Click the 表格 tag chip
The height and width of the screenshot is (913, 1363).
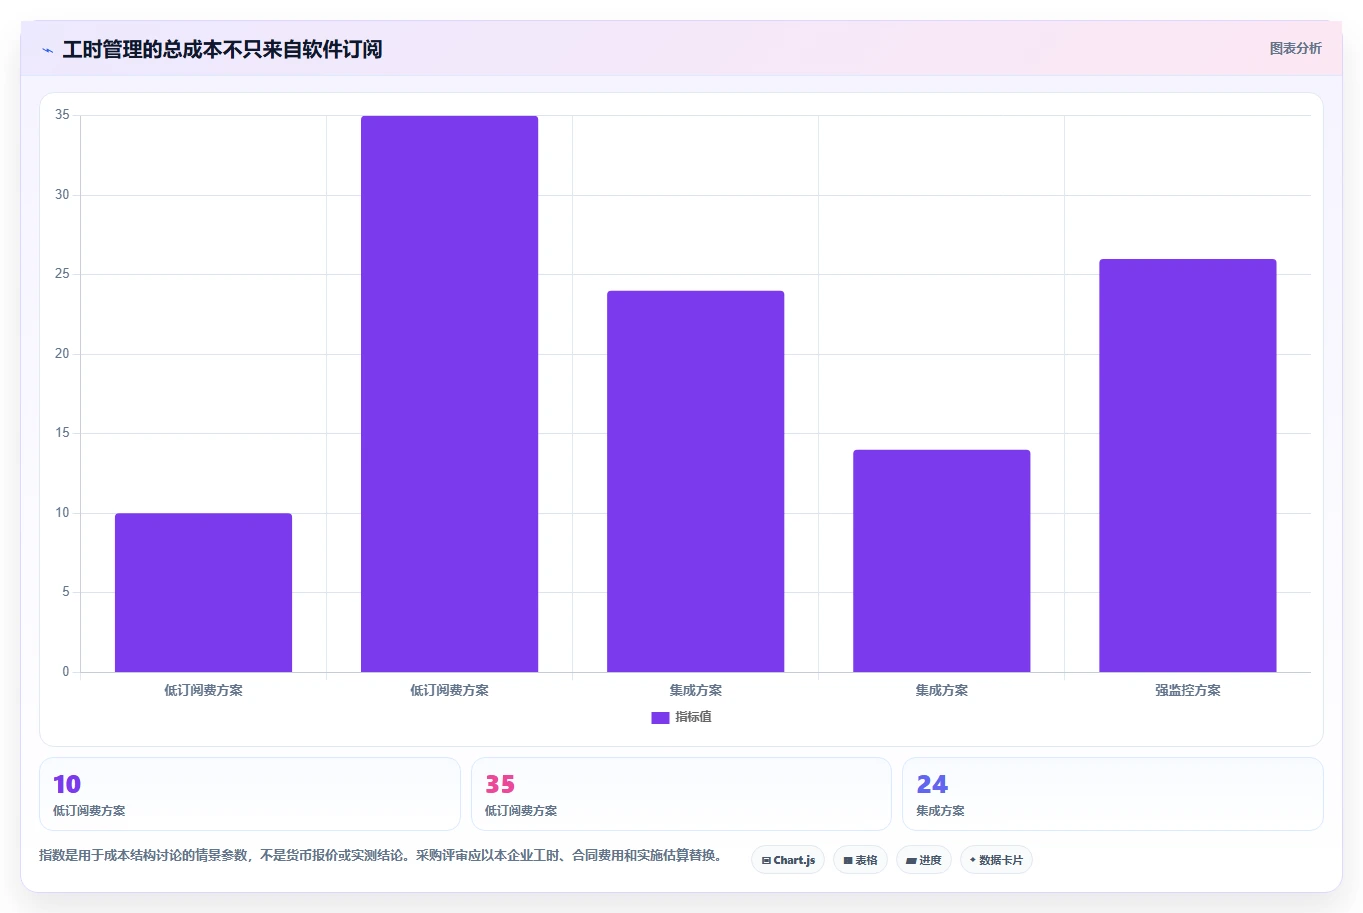[x=860, y=860]
